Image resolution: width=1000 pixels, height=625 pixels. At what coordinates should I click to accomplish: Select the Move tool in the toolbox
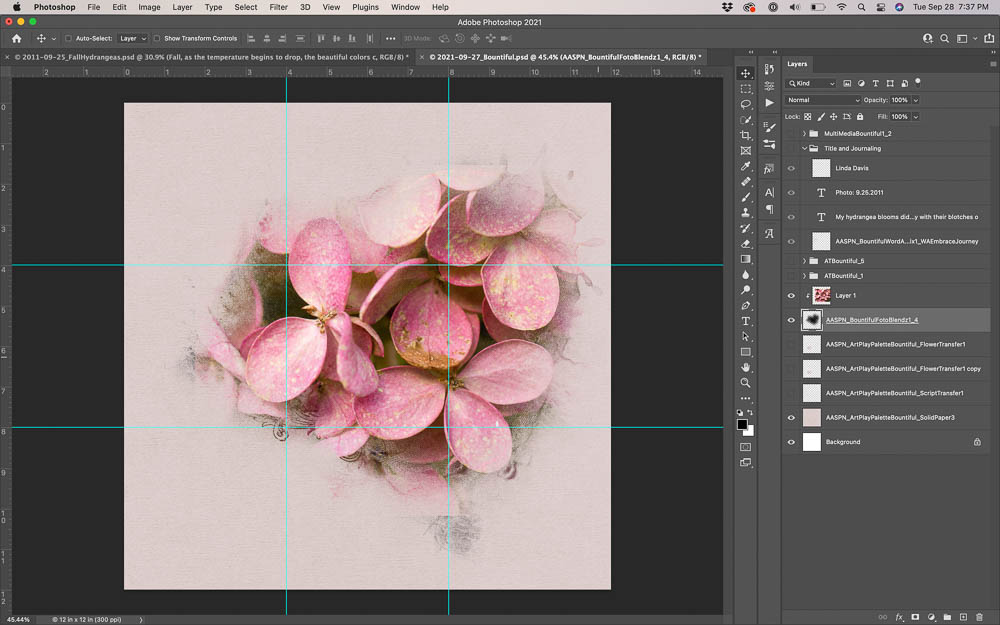click(x=745, y=73)
